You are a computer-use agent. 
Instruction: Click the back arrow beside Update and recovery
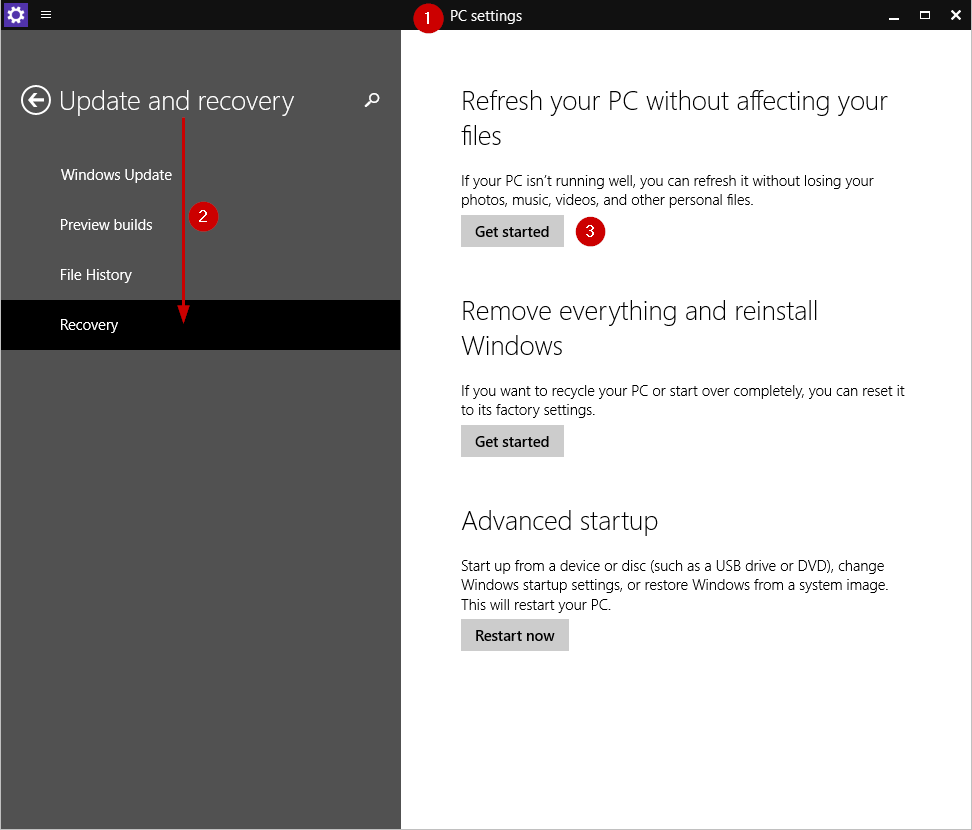35,100
